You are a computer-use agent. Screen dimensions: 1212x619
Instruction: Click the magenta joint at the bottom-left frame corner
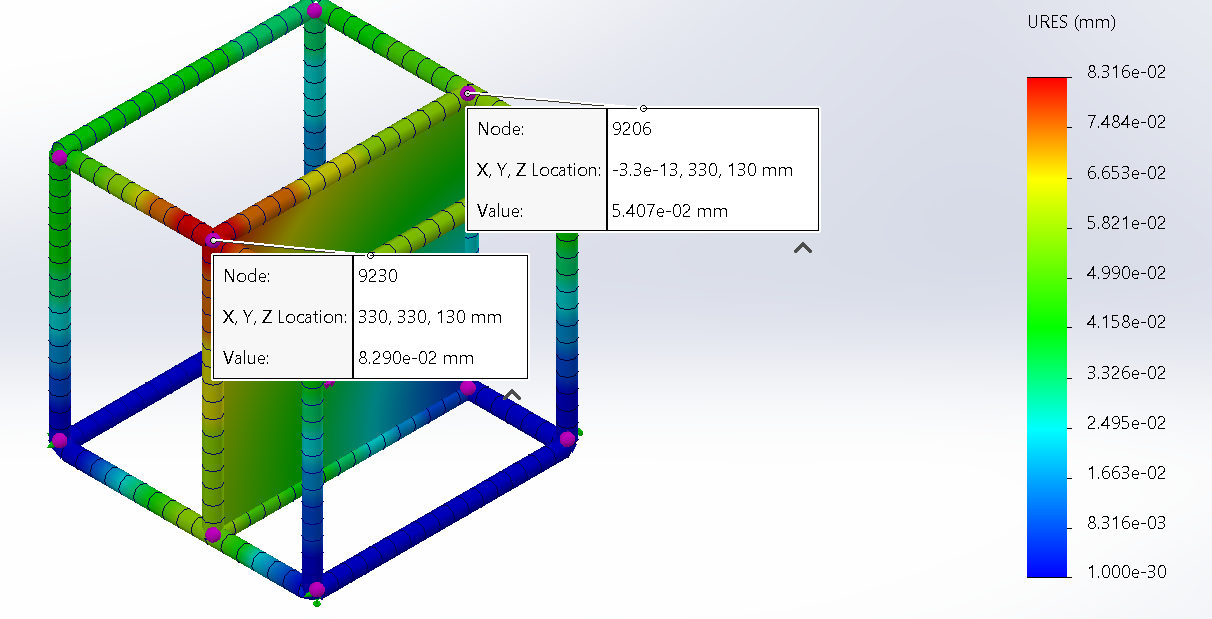pos(60,440)
